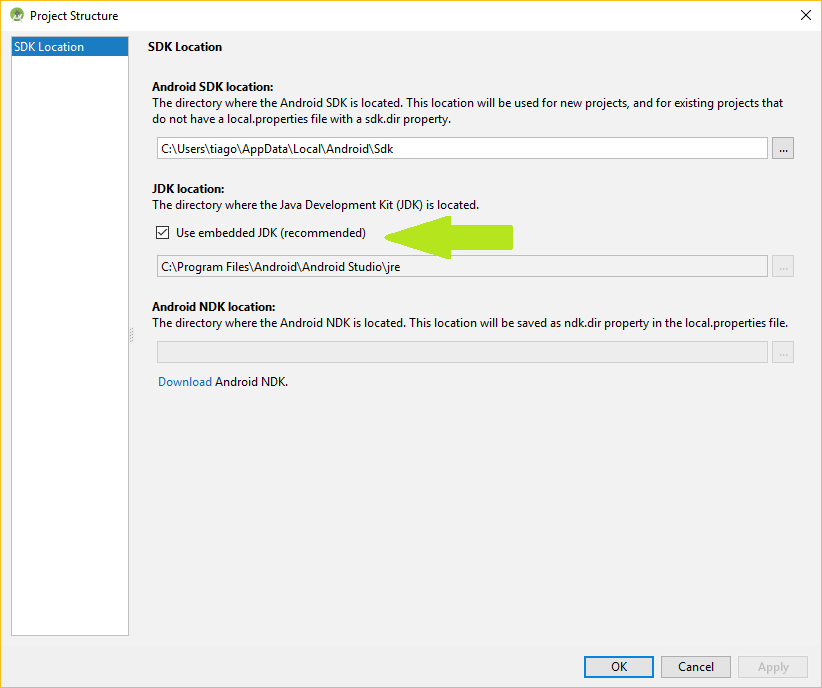Browse for Android NDK location folder
Viewport: 822px width, 688px height.
tap(783, 352)
